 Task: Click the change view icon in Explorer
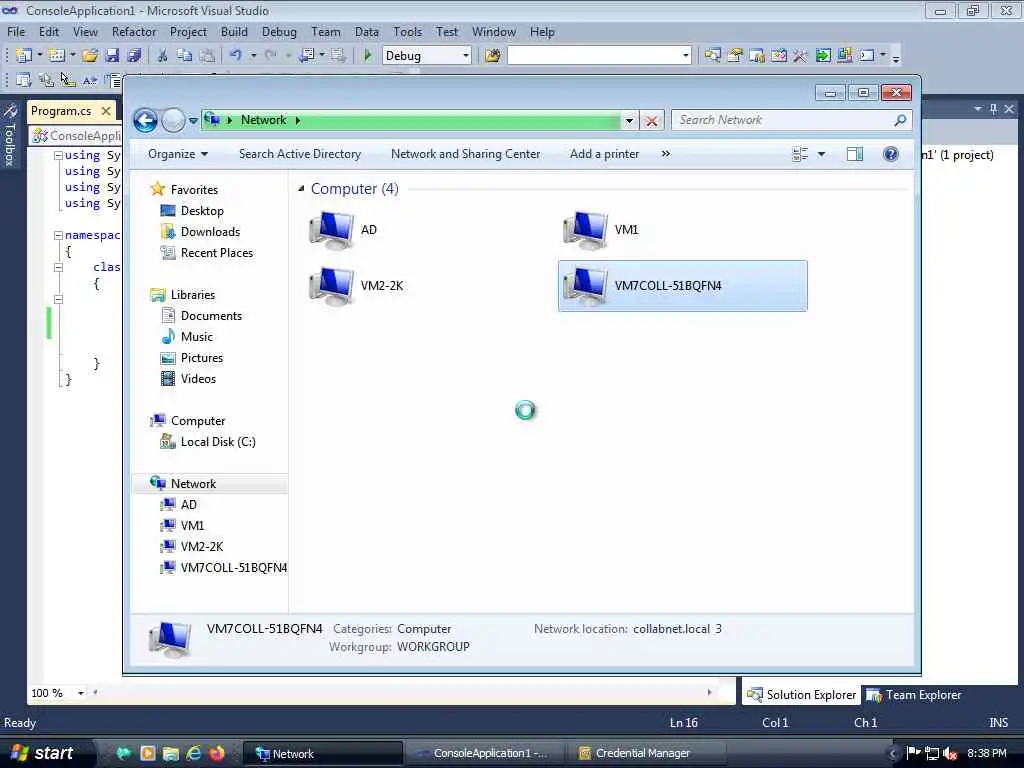click(800, 154)
